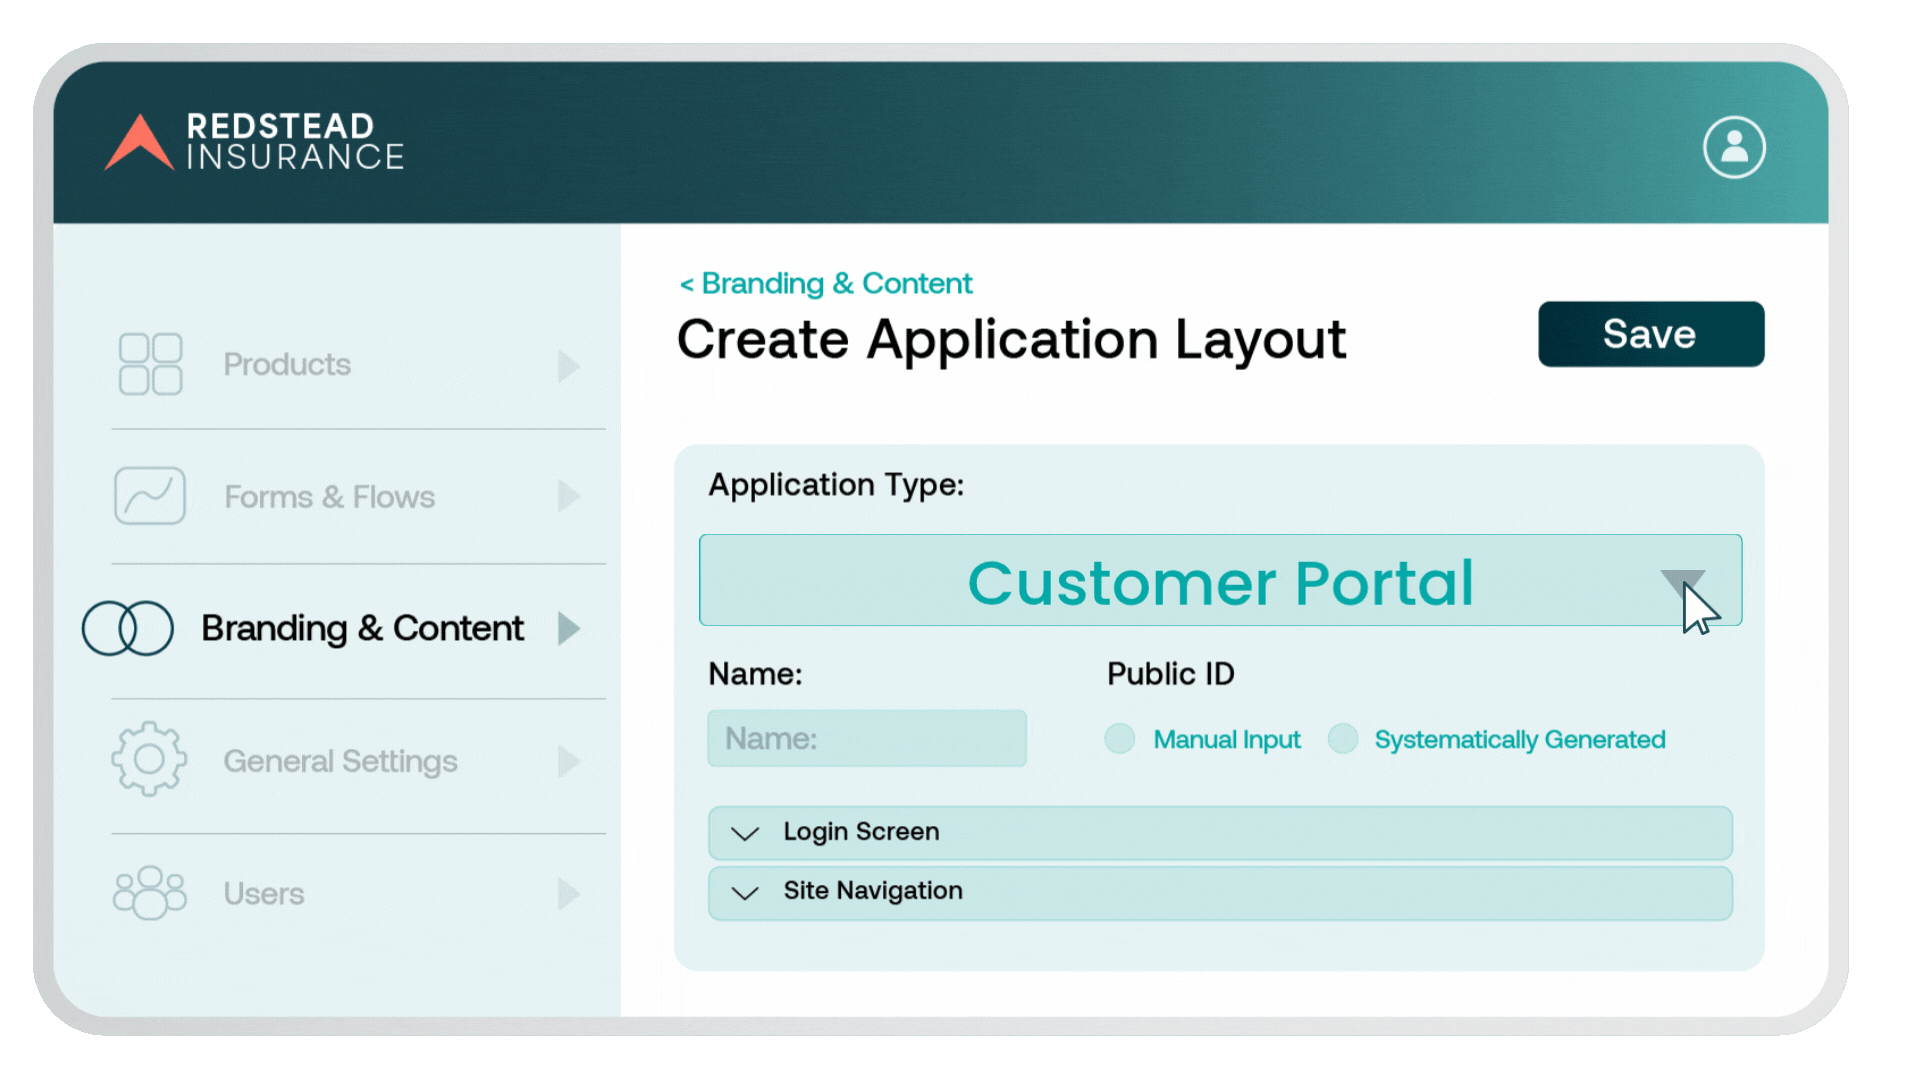
Task: Click the Users group icon
Action: pyautogui.click(x=150, y=893)
